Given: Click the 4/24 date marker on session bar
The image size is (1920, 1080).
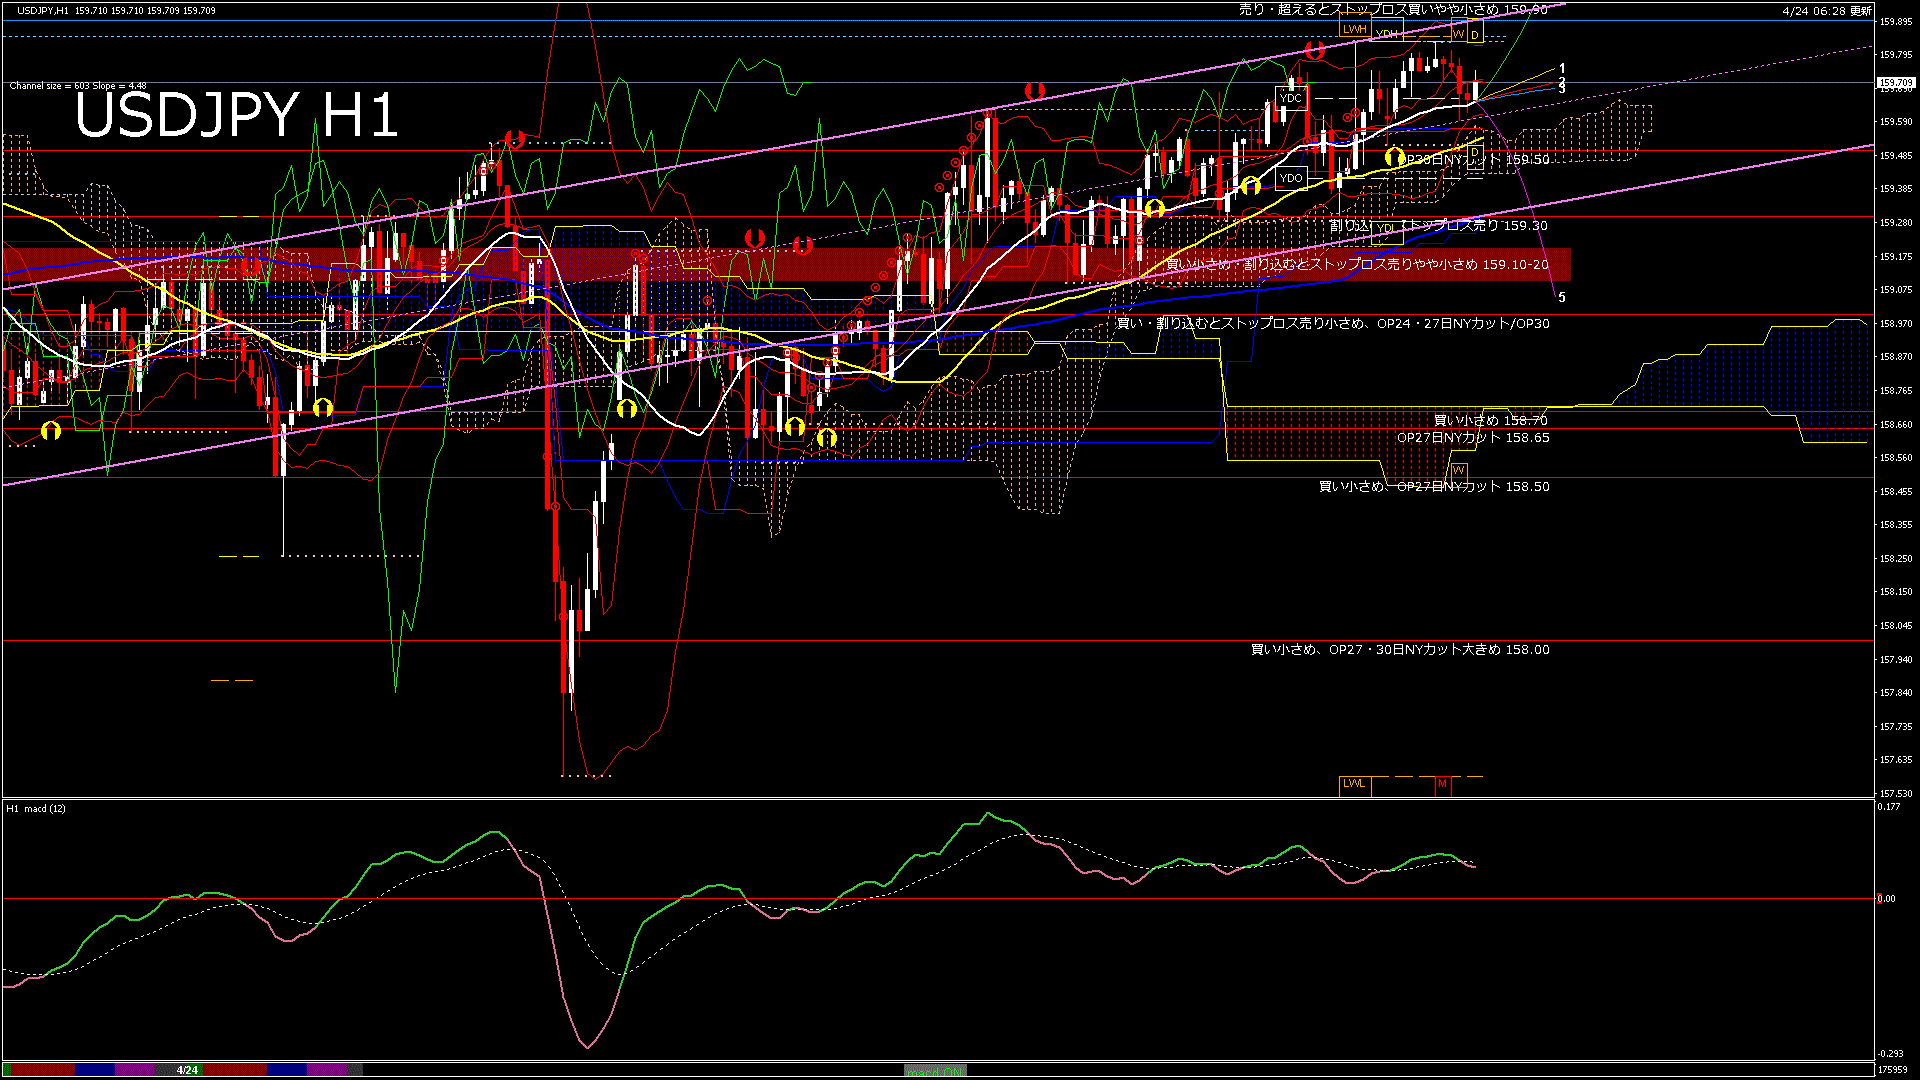Looking at the screenshot, I should tap(187, 1070).
